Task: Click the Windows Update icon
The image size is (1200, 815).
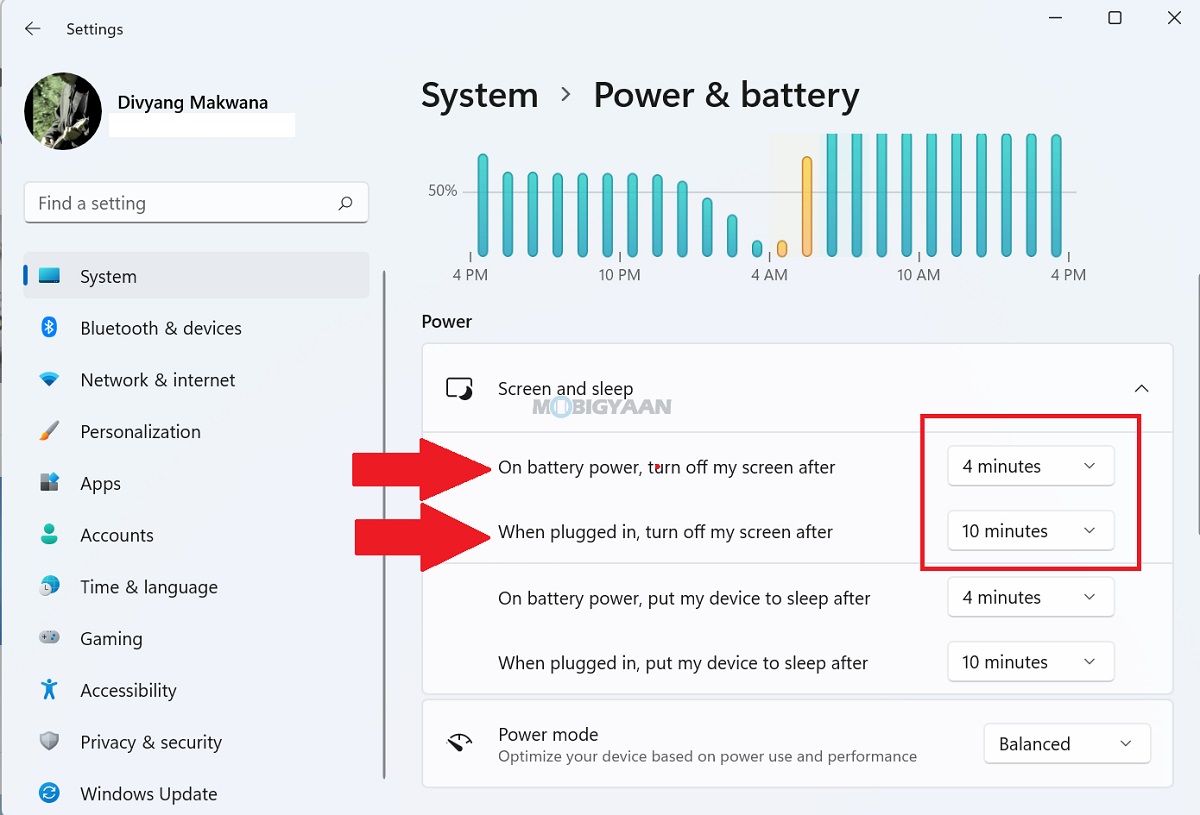Action: tap(48, 793)
